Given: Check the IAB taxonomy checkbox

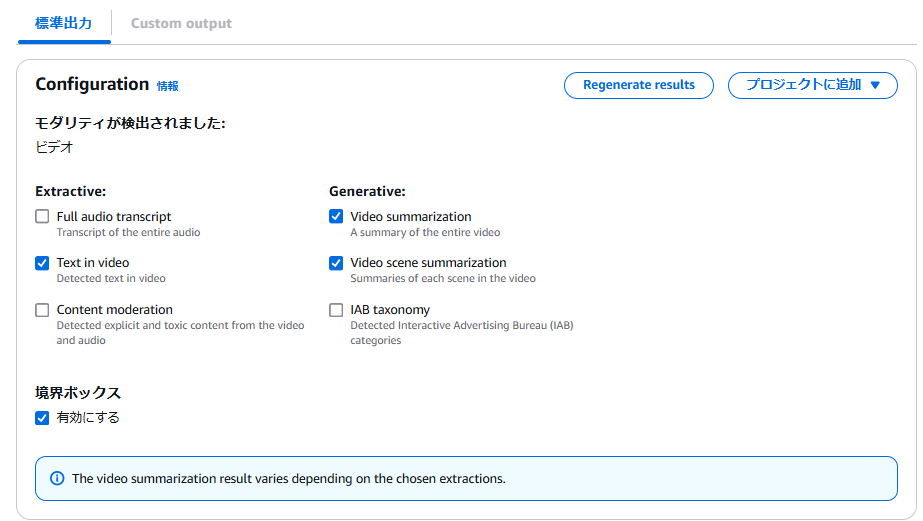Looking at the screenshot, I should click(x=336, y=310).
